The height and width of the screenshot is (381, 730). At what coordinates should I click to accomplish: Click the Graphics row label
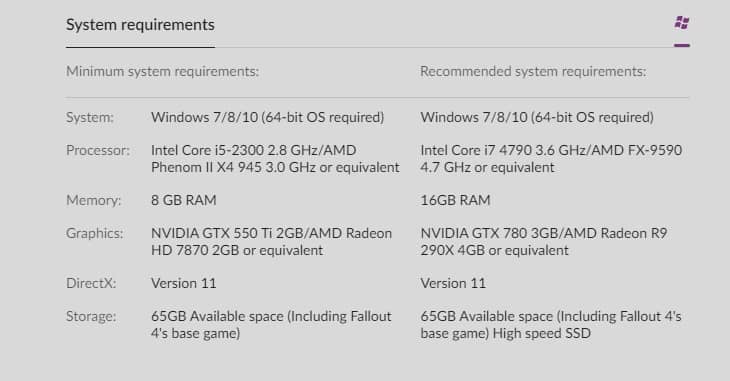point(95,233)
